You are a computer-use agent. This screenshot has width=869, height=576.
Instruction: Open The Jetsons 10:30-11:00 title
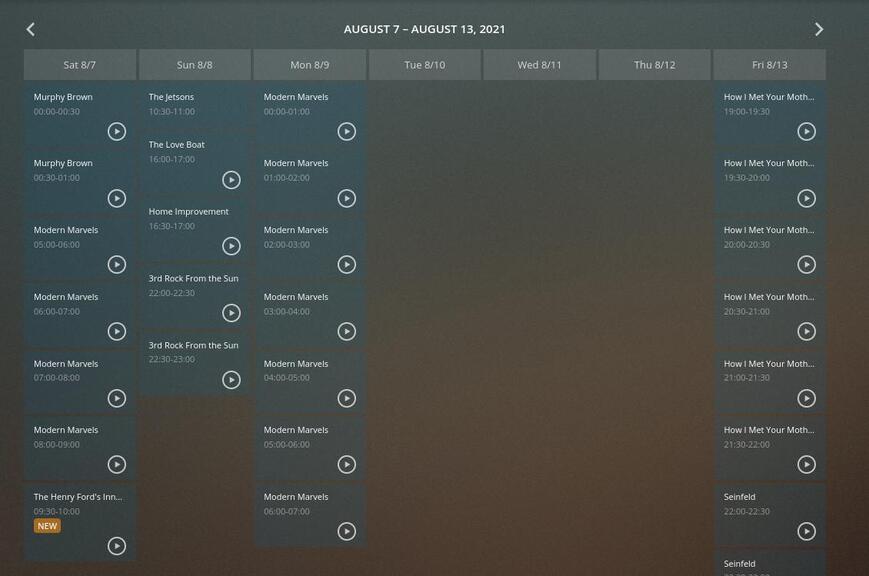click(171, 97)
